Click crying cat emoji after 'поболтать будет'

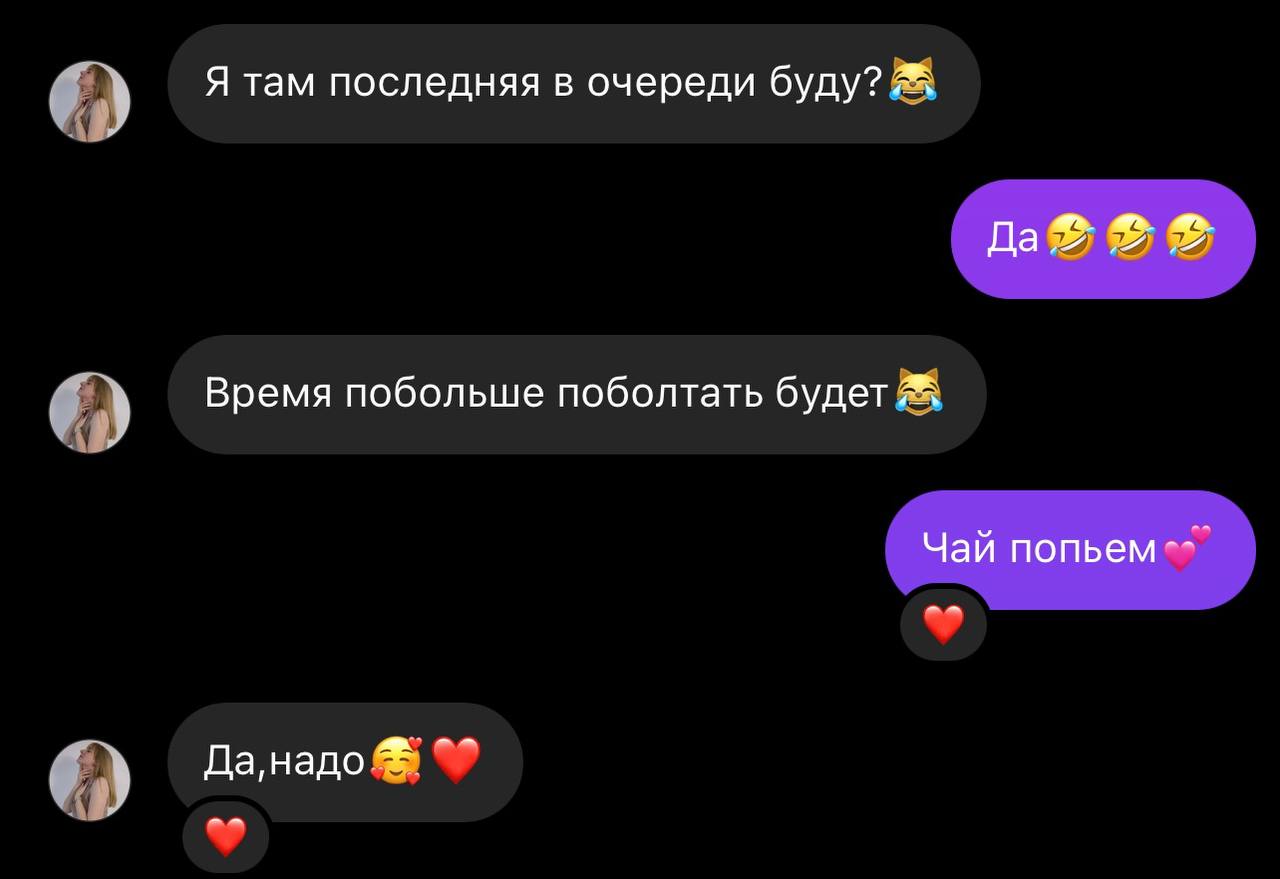point(918,393)
